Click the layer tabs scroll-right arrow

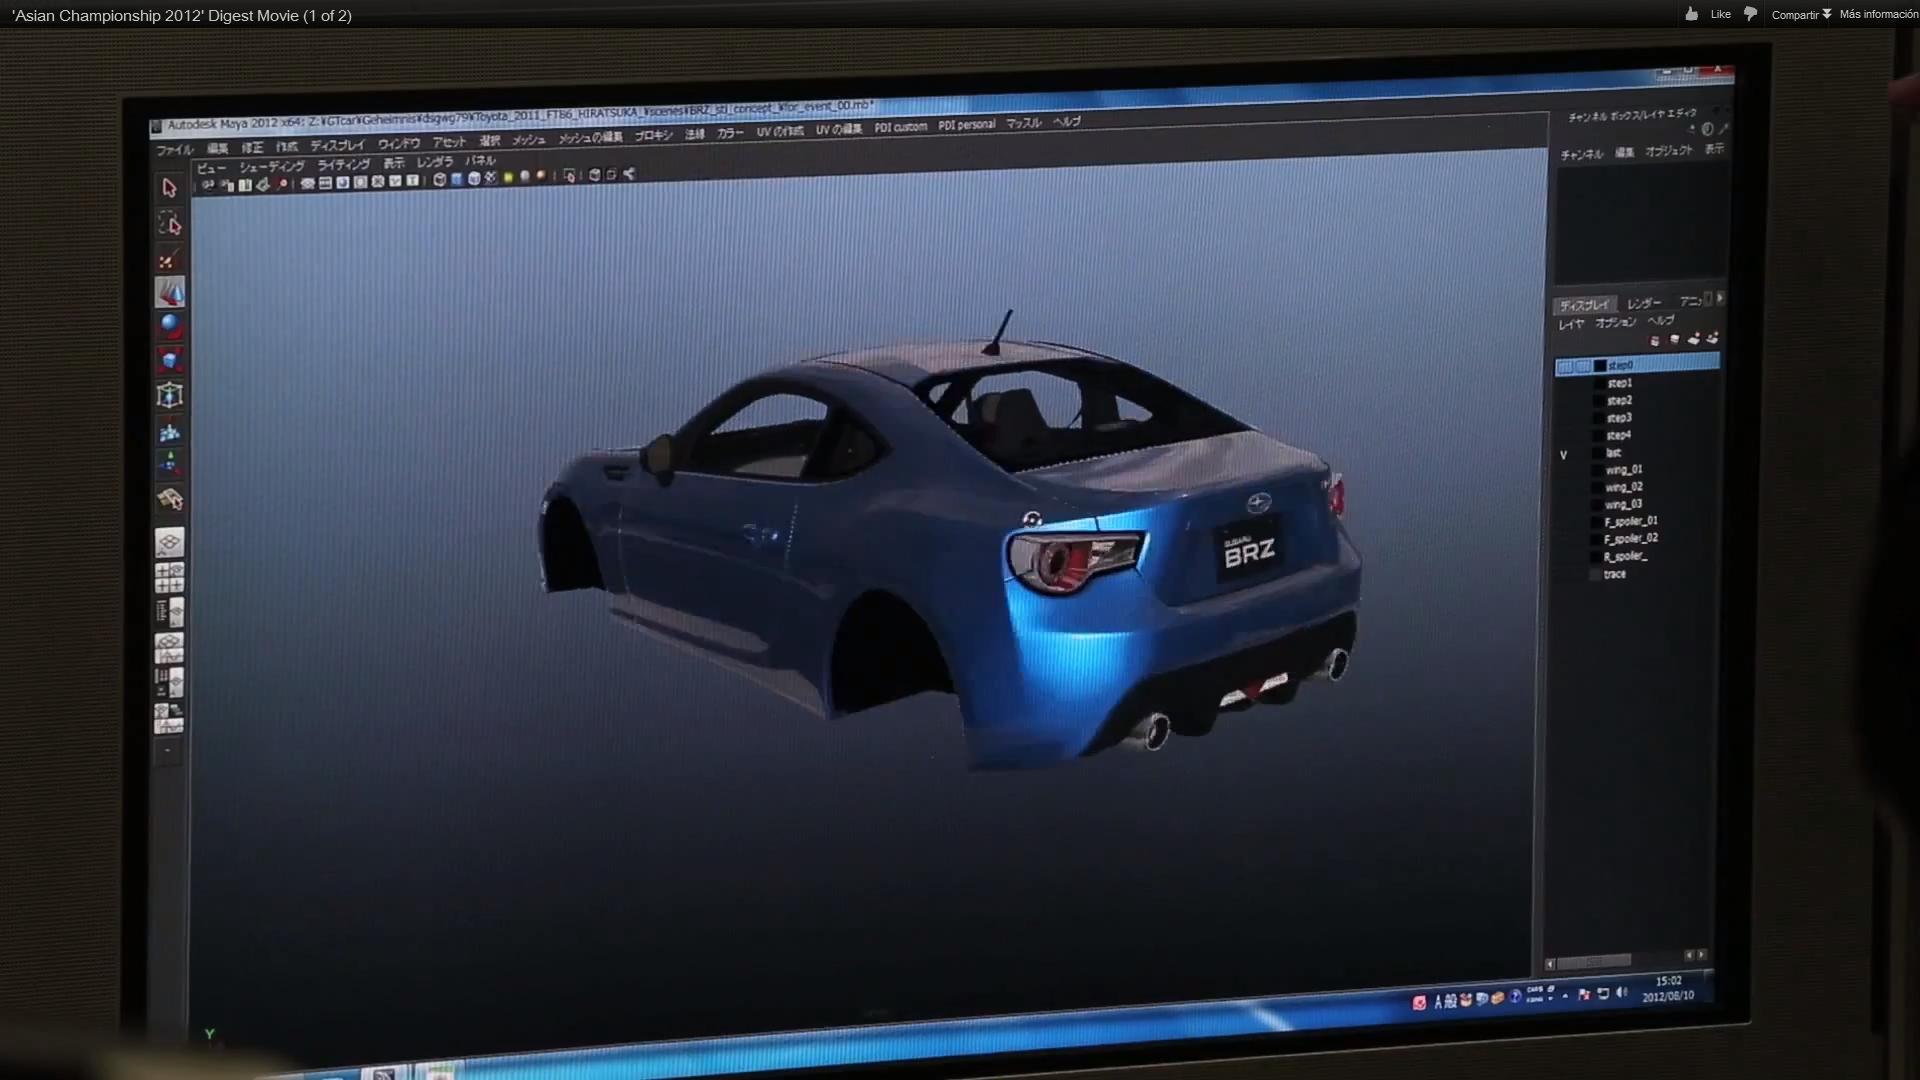tap(1720, 298)
